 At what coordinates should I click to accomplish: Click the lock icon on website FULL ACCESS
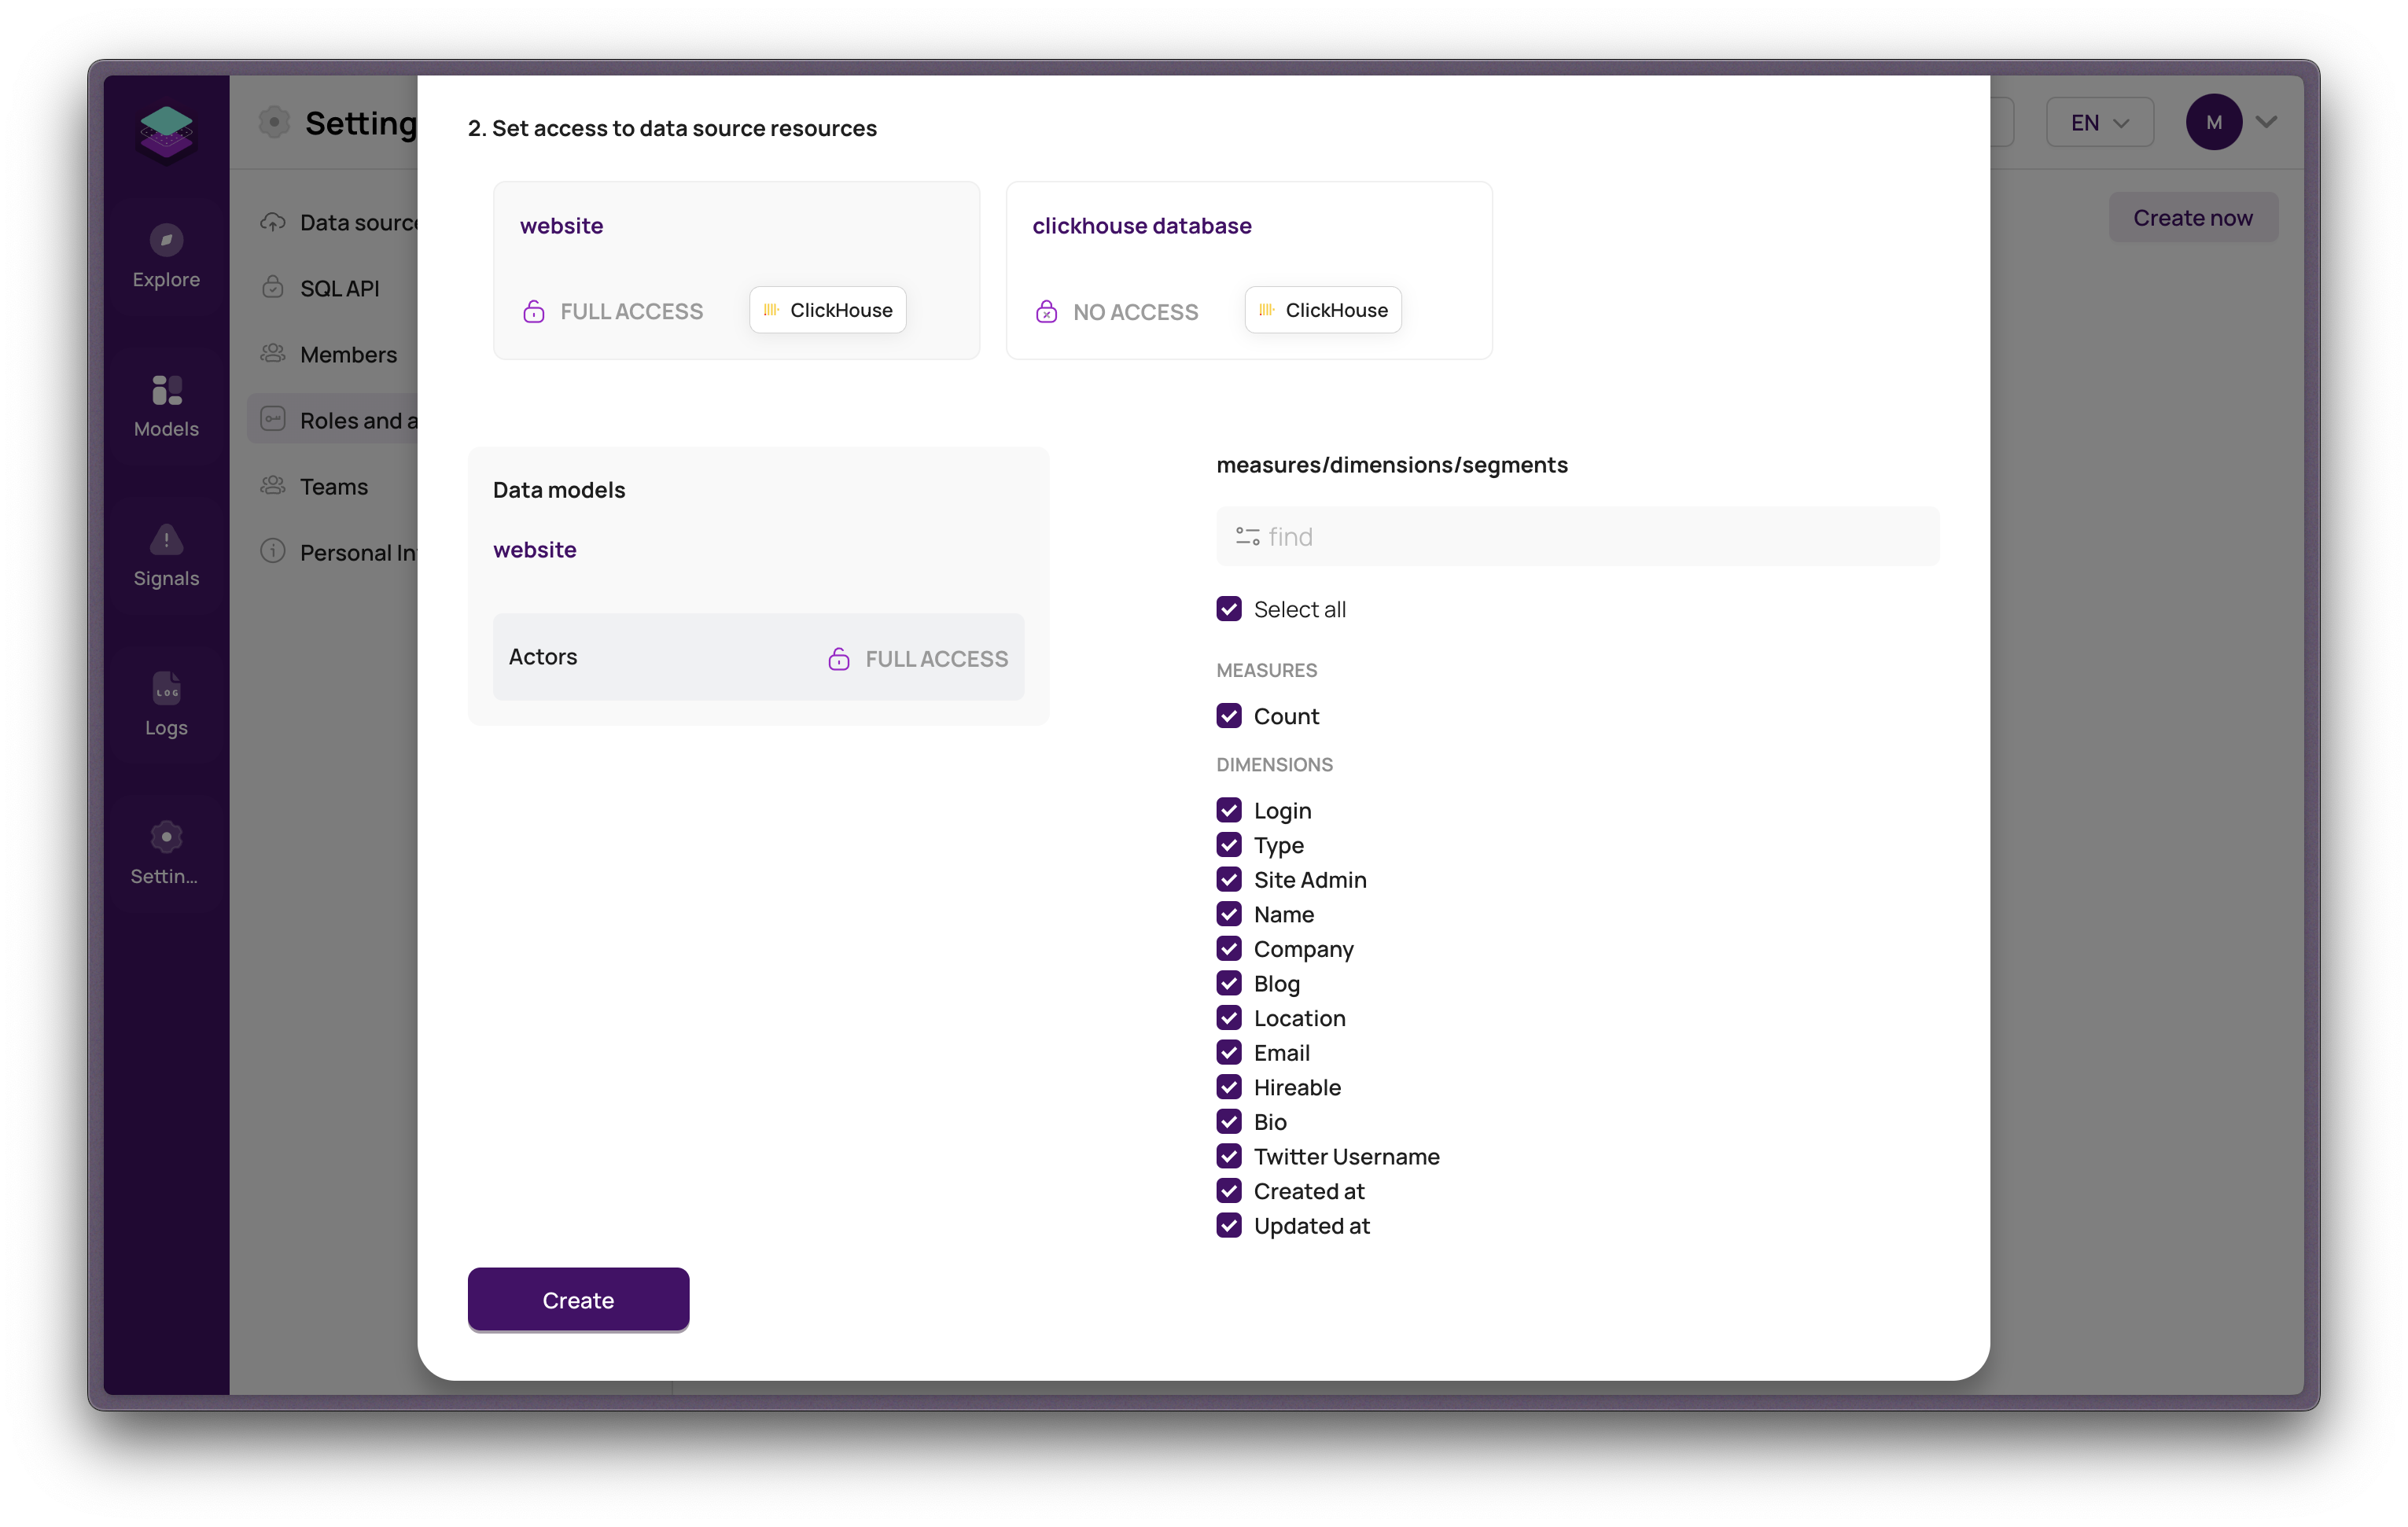533,311
